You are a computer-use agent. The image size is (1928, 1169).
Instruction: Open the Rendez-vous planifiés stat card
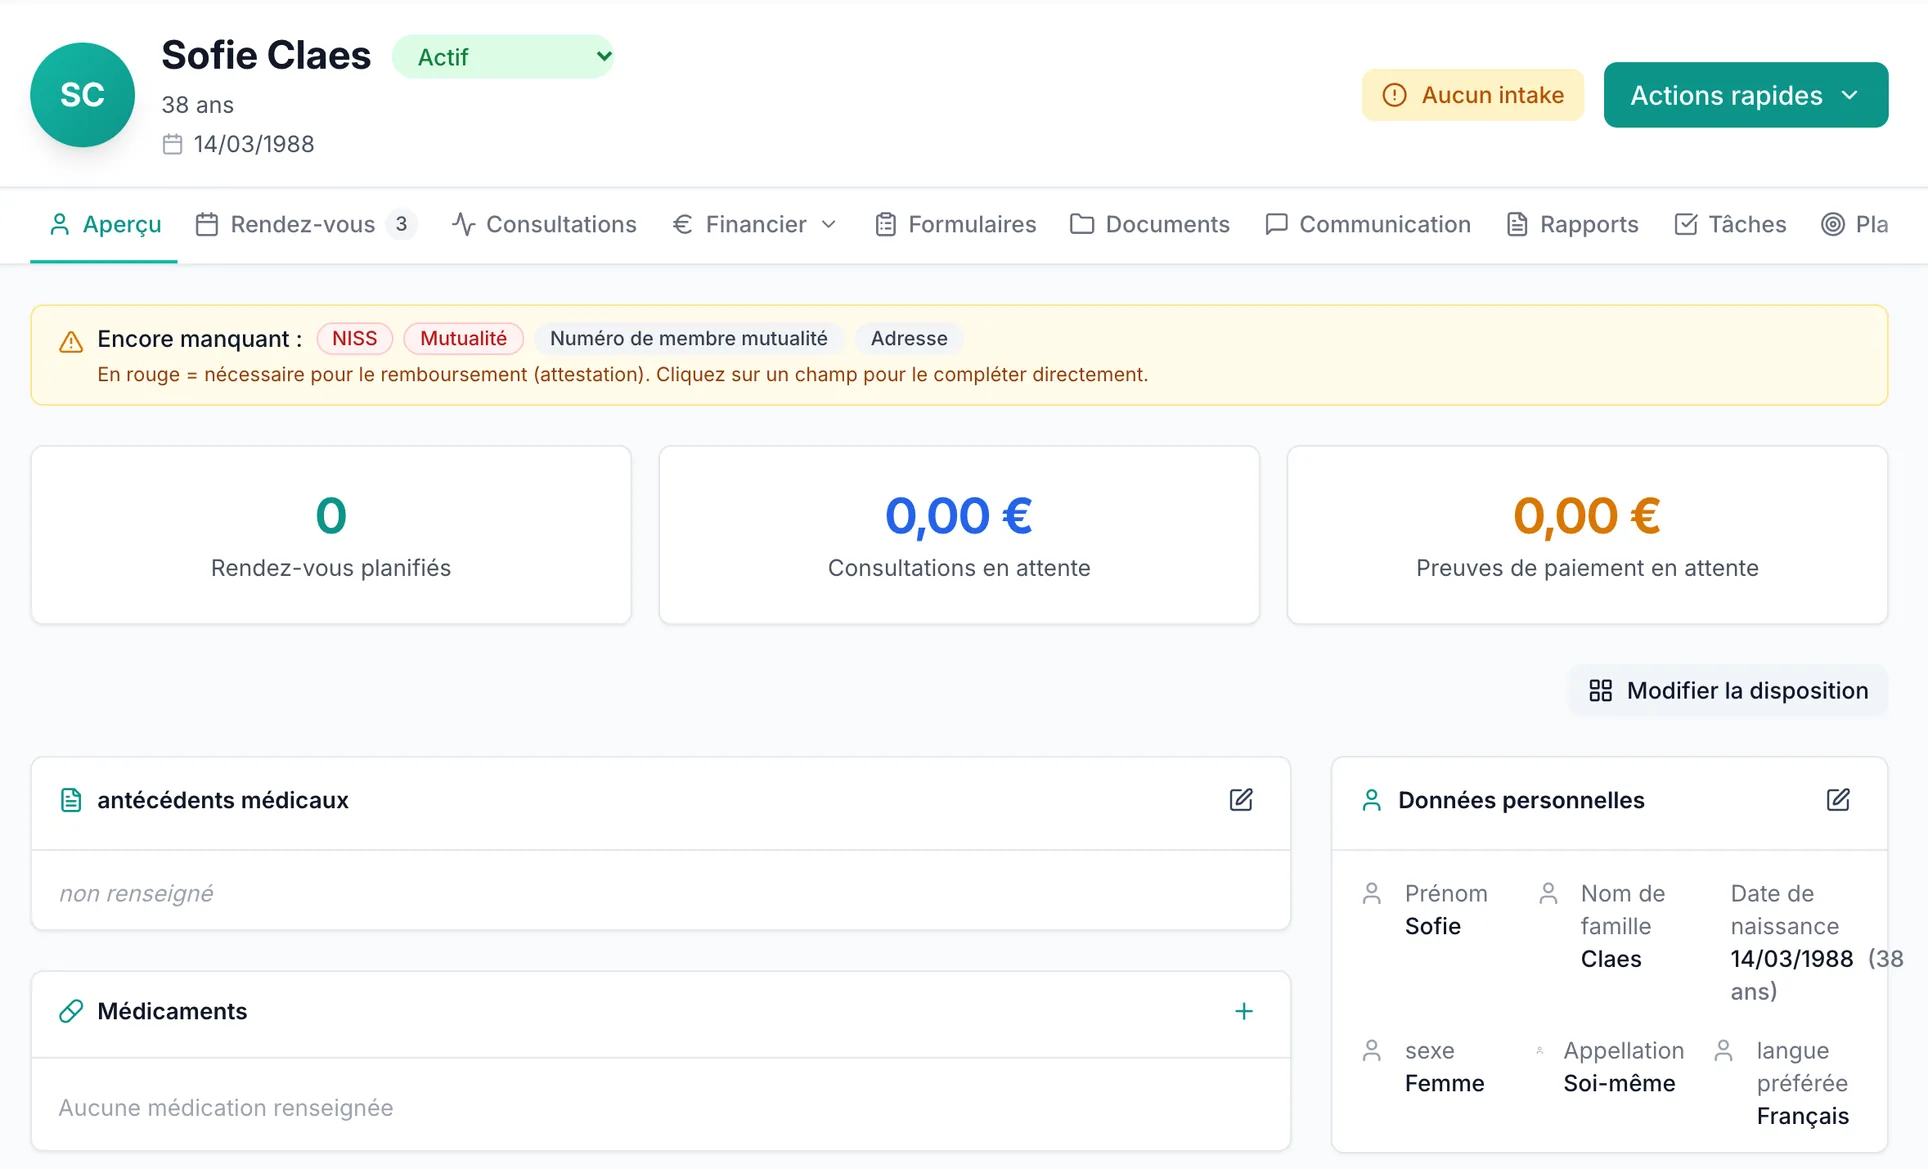click(x=331, y=535)
